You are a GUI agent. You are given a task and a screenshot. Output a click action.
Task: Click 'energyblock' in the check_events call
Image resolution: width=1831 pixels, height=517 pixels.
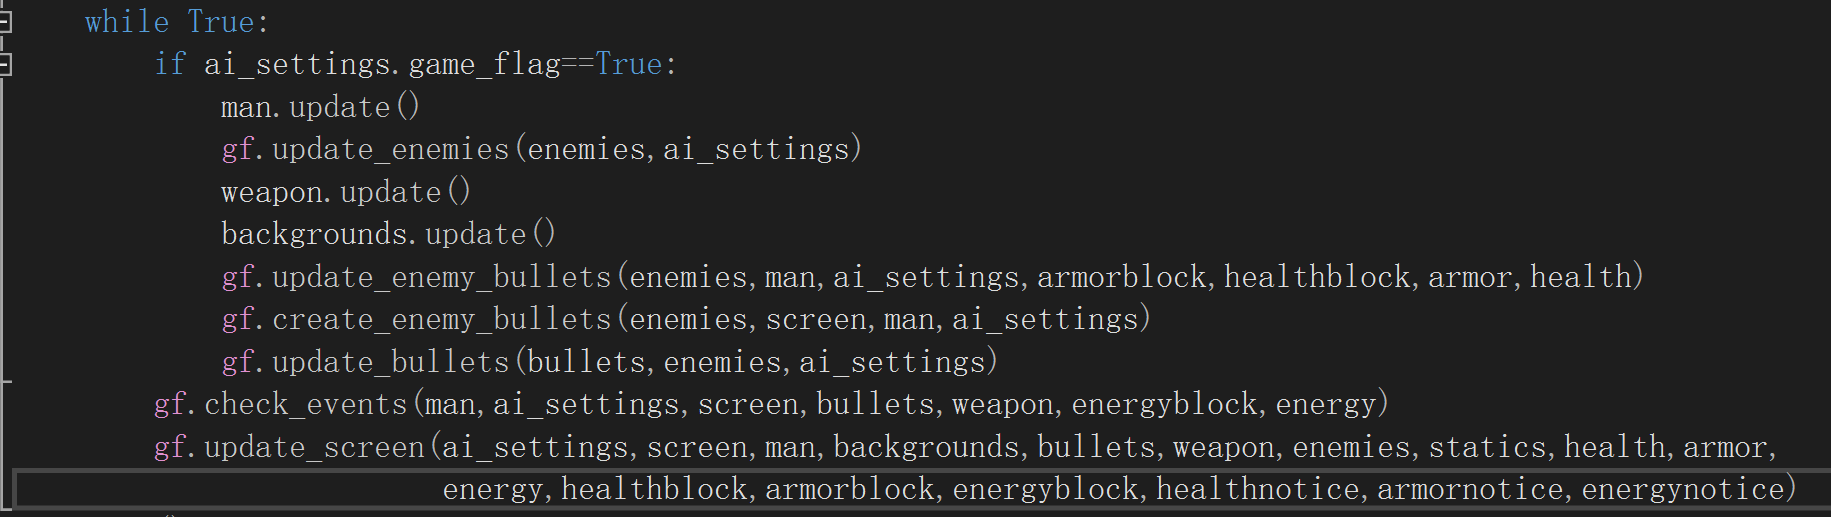tap(1164, 405)
